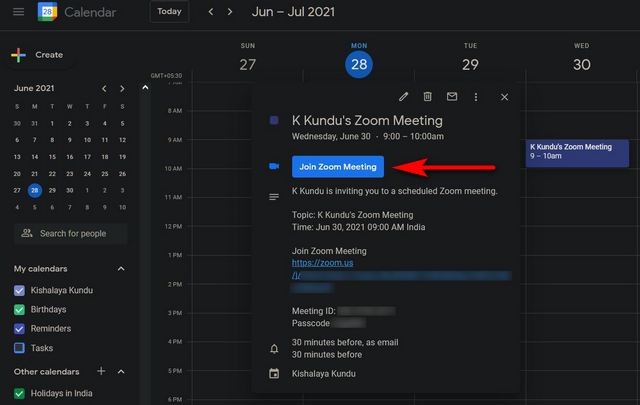This screenshot has height=405, width=640.
Task: Open event options three-dot menu
Action: [x=476, y=97]
